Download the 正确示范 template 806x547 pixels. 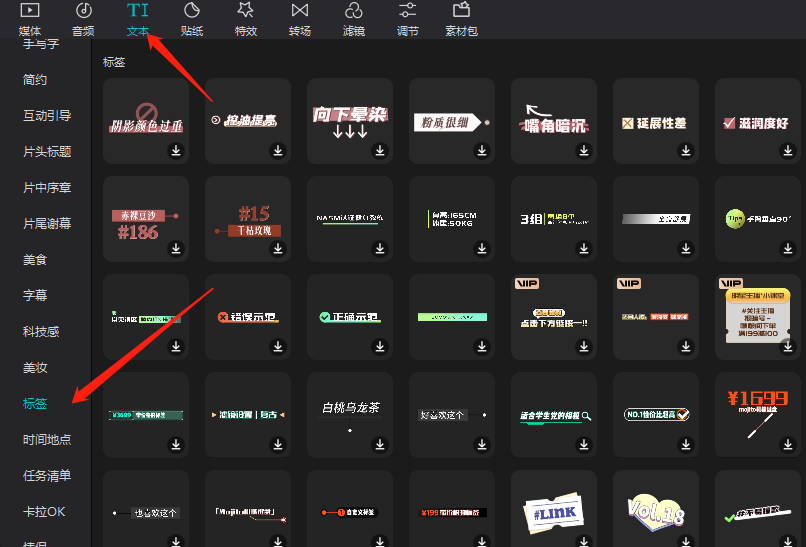(x=380, y=347)
